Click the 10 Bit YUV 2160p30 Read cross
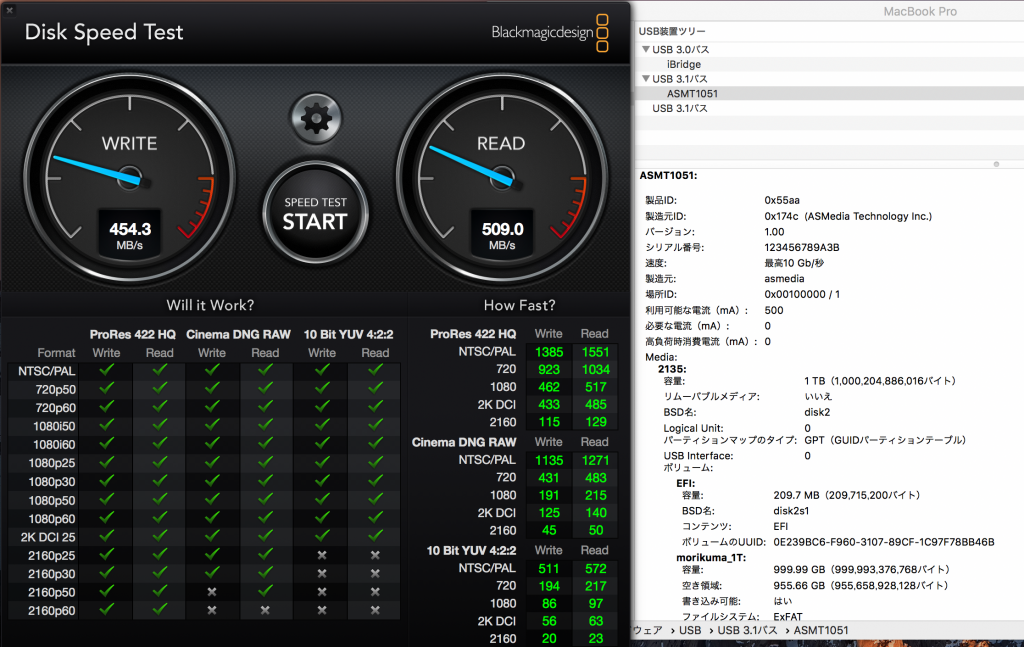Viewport: 1024px width, 647px height. coord(375,574)
